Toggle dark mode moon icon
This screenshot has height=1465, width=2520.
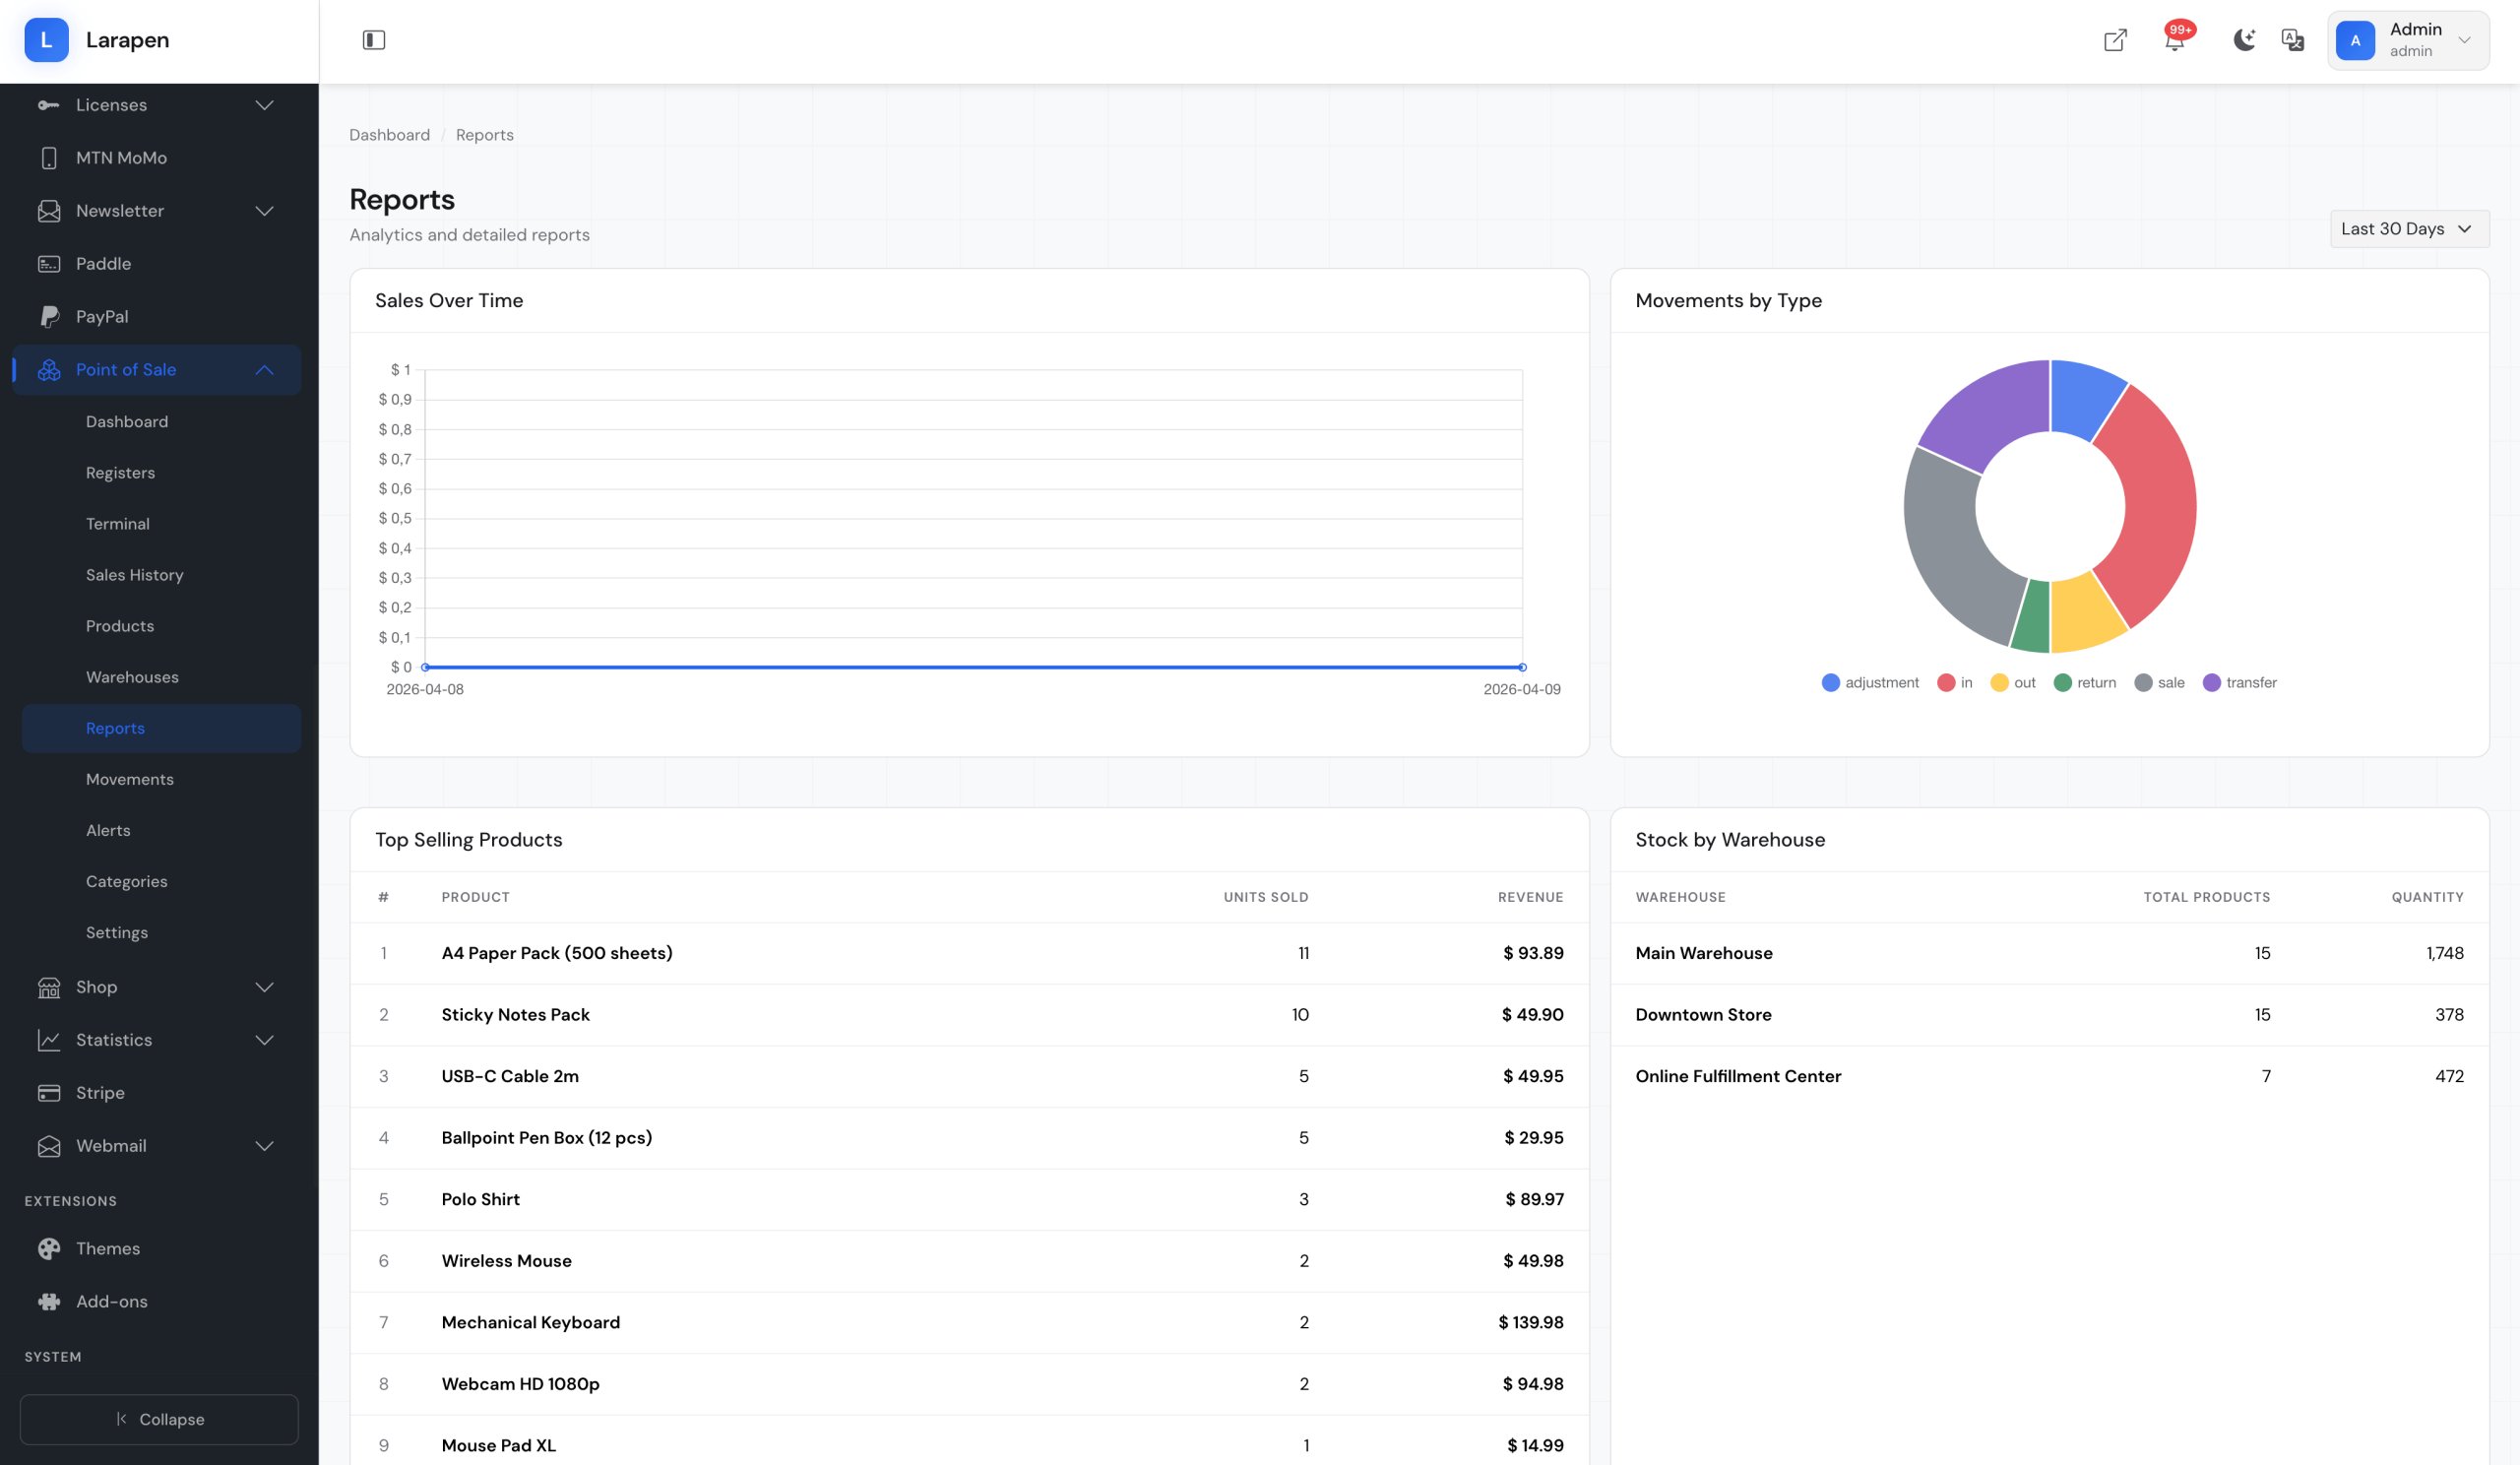click(x=2244, y=40)
